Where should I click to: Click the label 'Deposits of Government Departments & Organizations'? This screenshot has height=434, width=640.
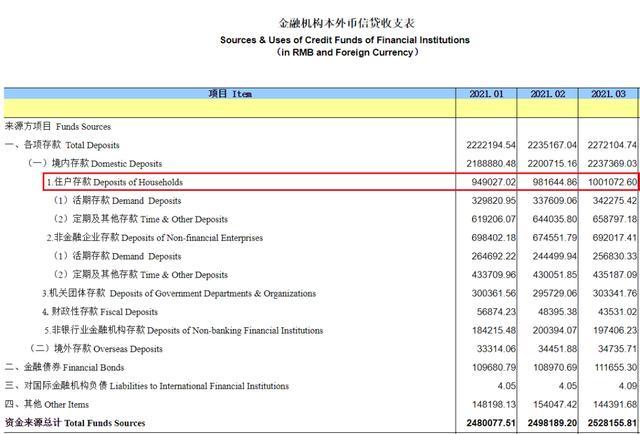point(213,293)
